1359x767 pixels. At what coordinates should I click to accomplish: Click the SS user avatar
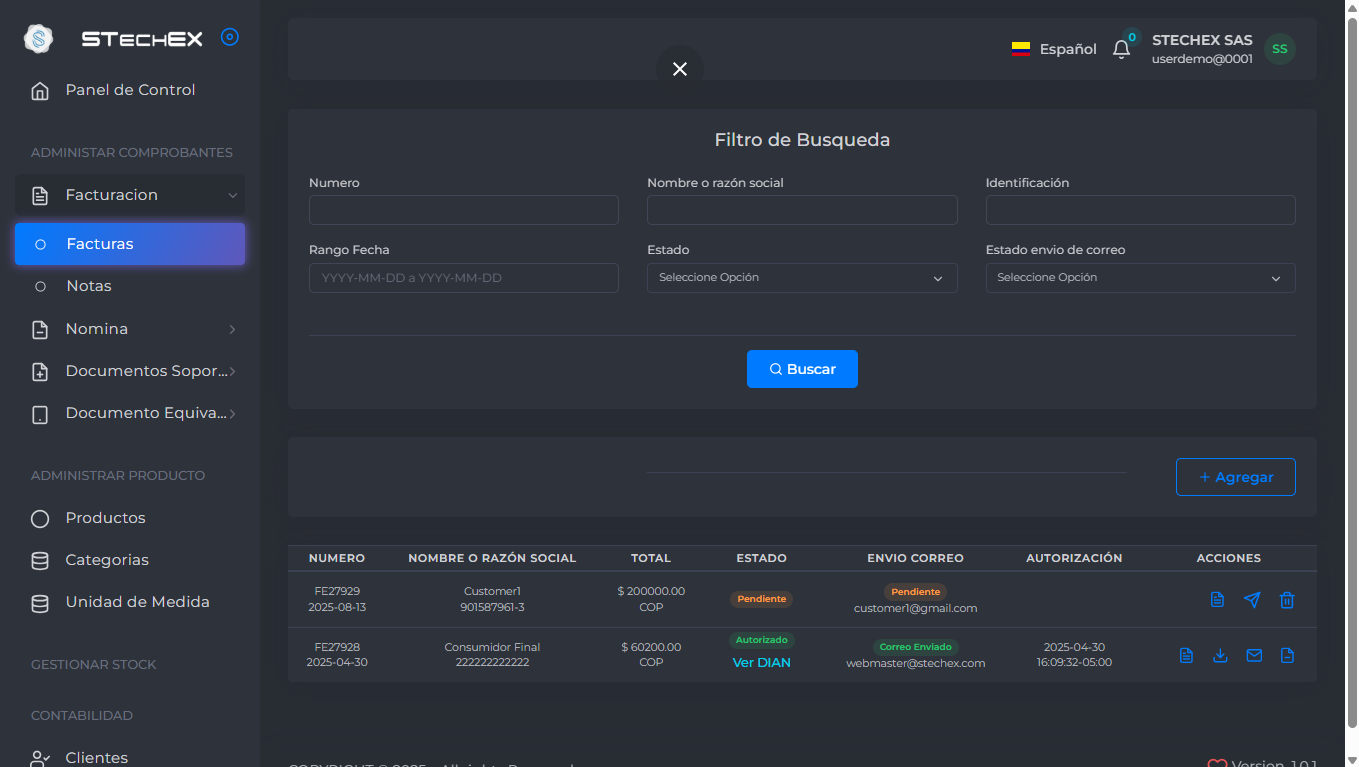(x=1279, y=49)
